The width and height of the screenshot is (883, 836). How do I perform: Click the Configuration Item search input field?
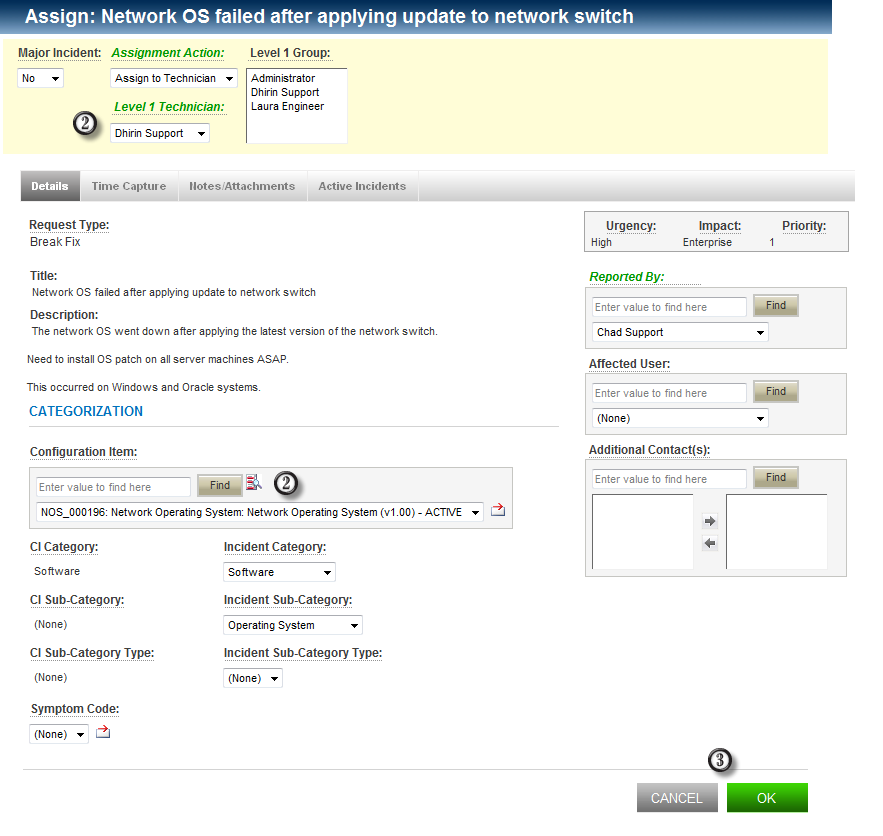pyautogui.click(x=113, y=487)
